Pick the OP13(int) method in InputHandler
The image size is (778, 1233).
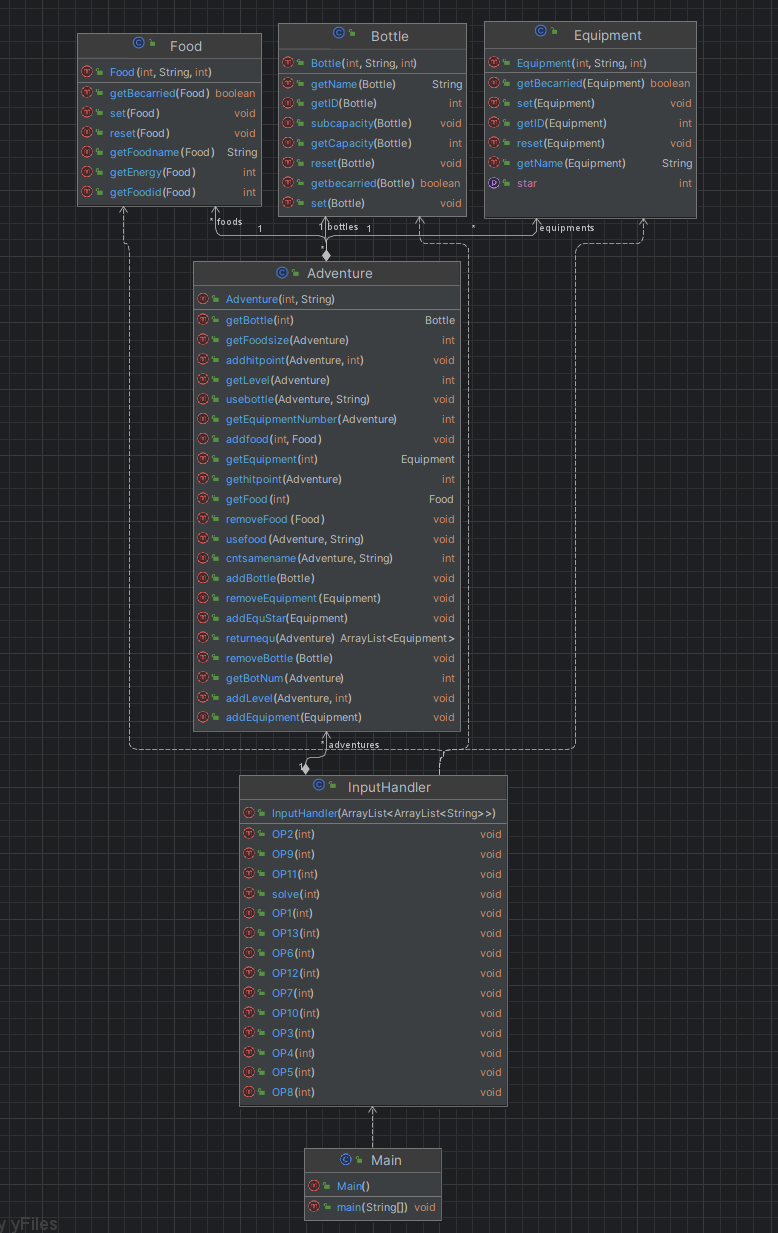pos(295,933)
